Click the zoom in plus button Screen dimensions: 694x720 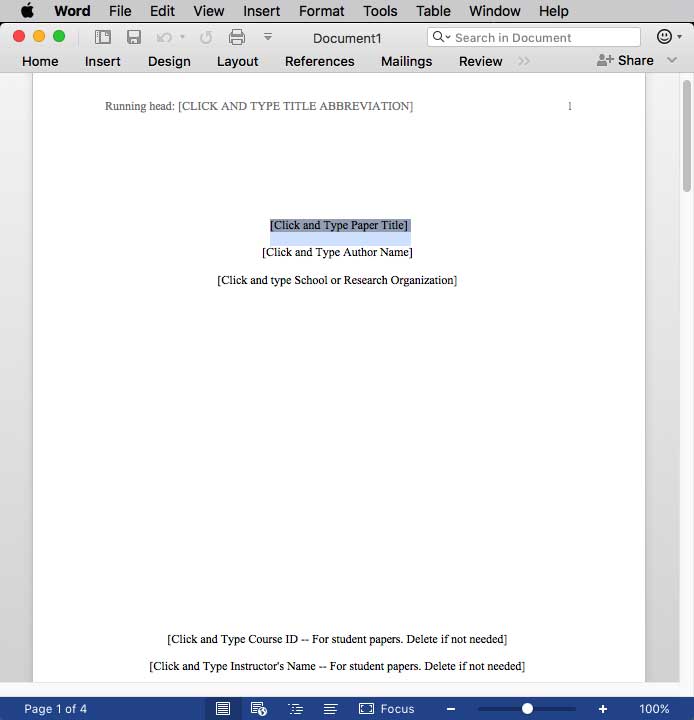point(603,708)
